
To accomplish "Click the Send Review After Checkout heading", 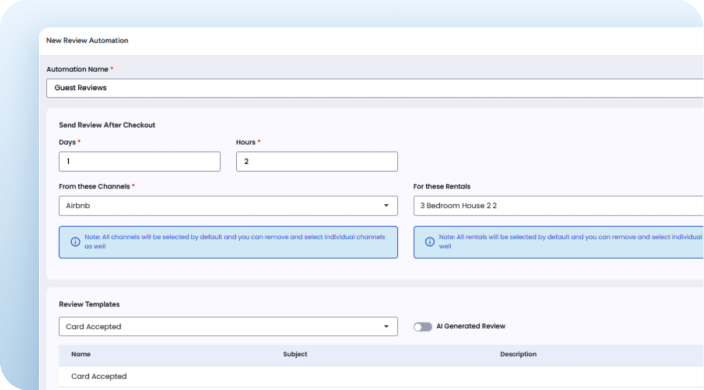I will pos(107,125).
